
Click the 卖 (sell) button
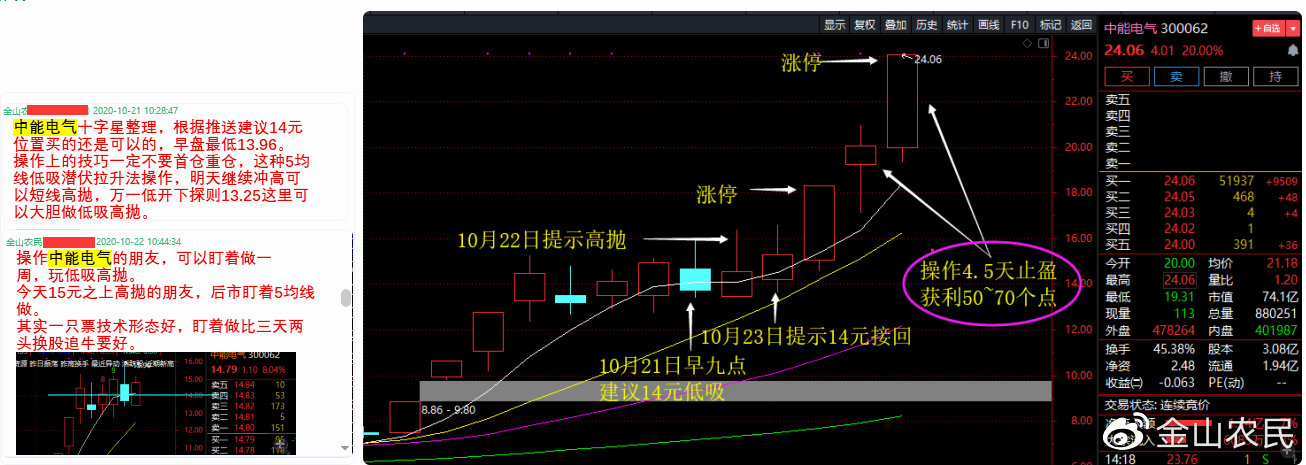click(x=1177, y=77)
